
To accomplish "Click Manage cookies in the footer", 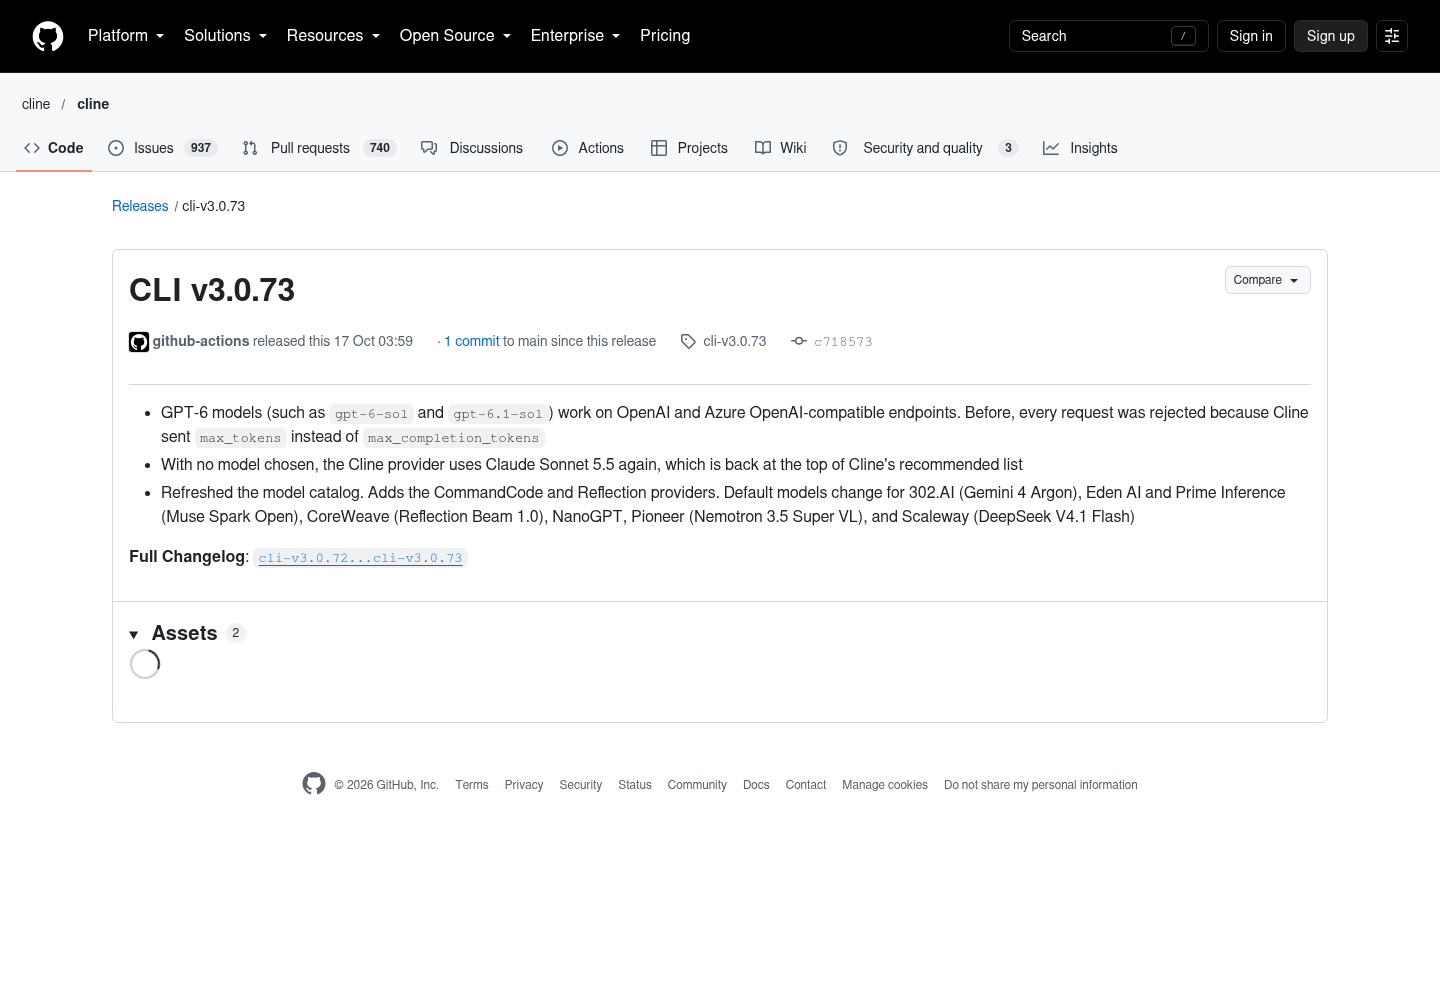I will 885,785.
